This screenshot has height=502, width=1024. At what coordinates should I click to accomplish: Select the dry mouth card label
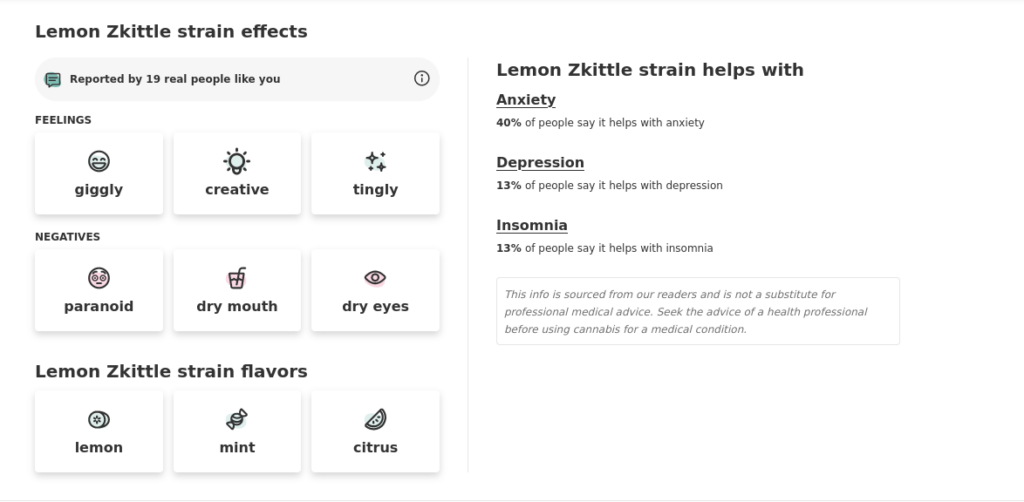click(237, 306)
